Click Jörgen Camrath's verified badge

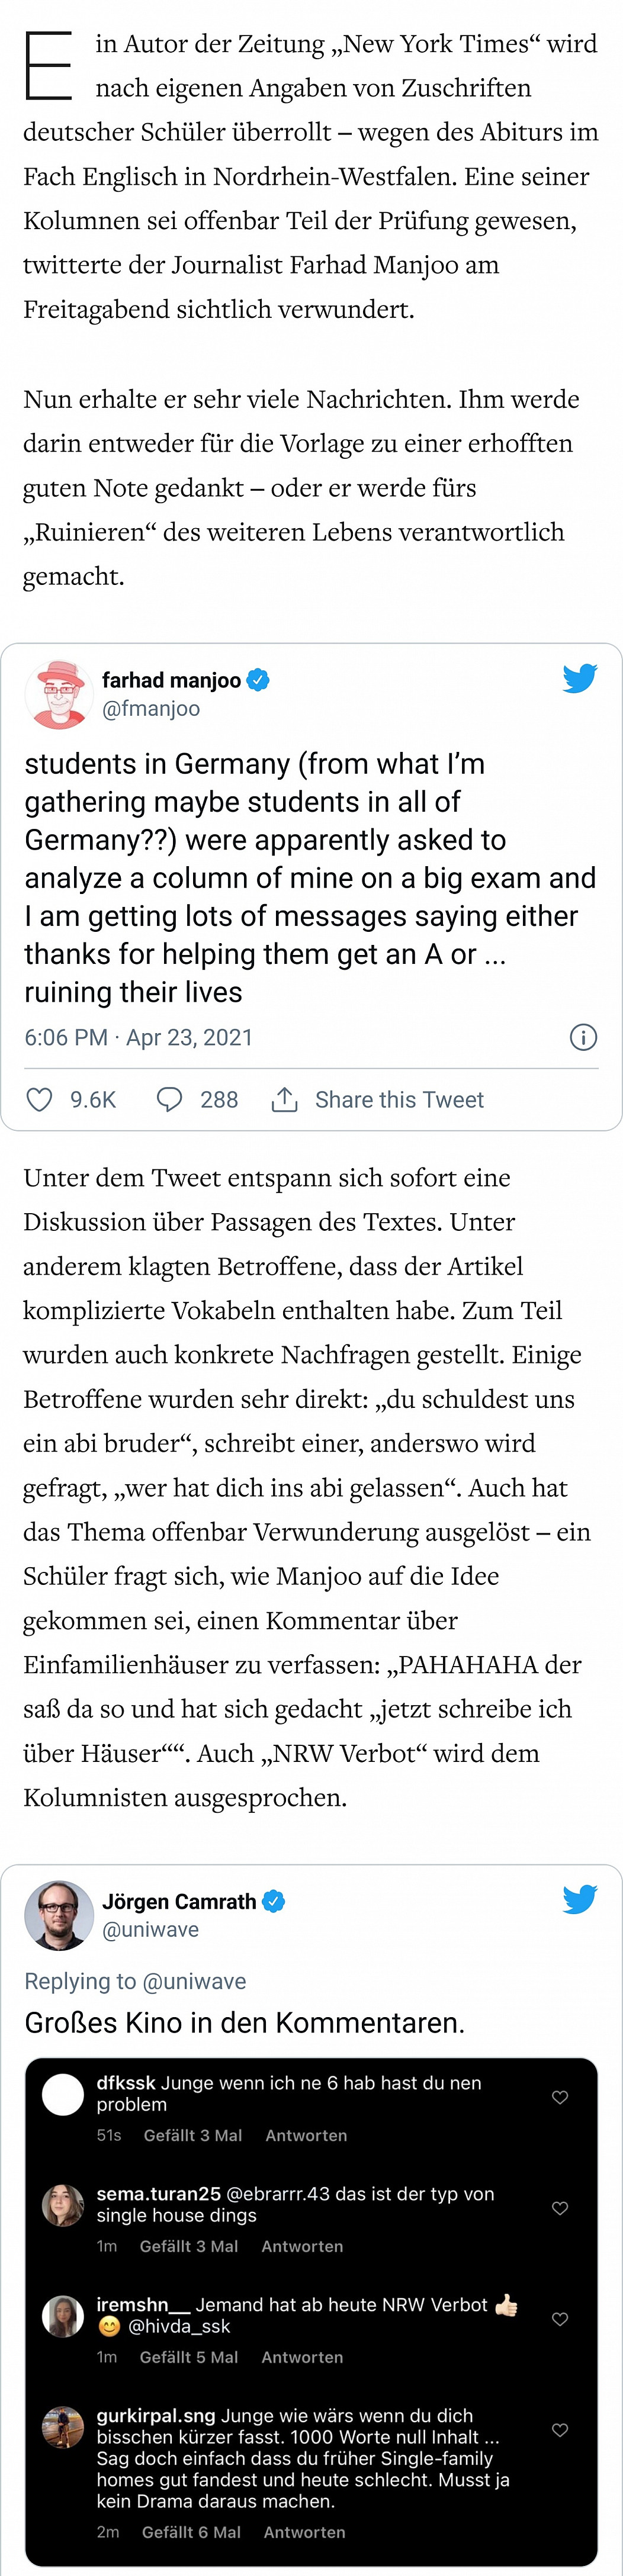[274, 1901]
